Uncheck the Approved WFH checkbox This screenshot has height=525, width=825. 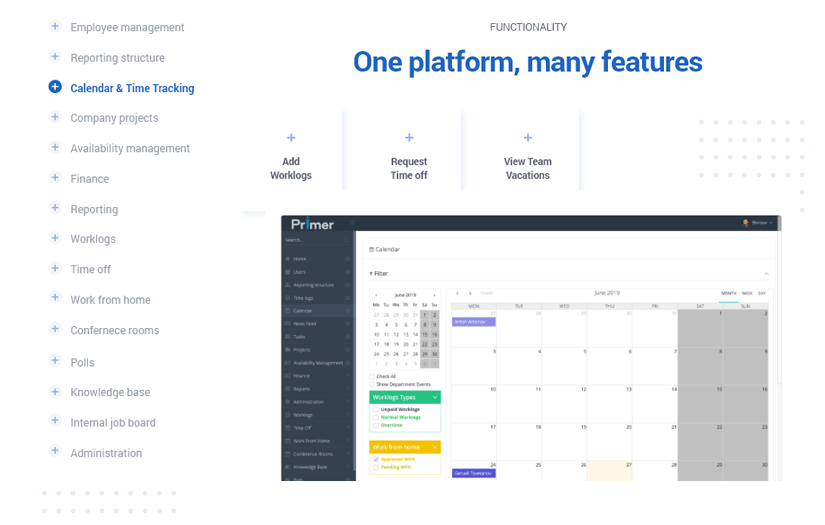coord(376,459)
